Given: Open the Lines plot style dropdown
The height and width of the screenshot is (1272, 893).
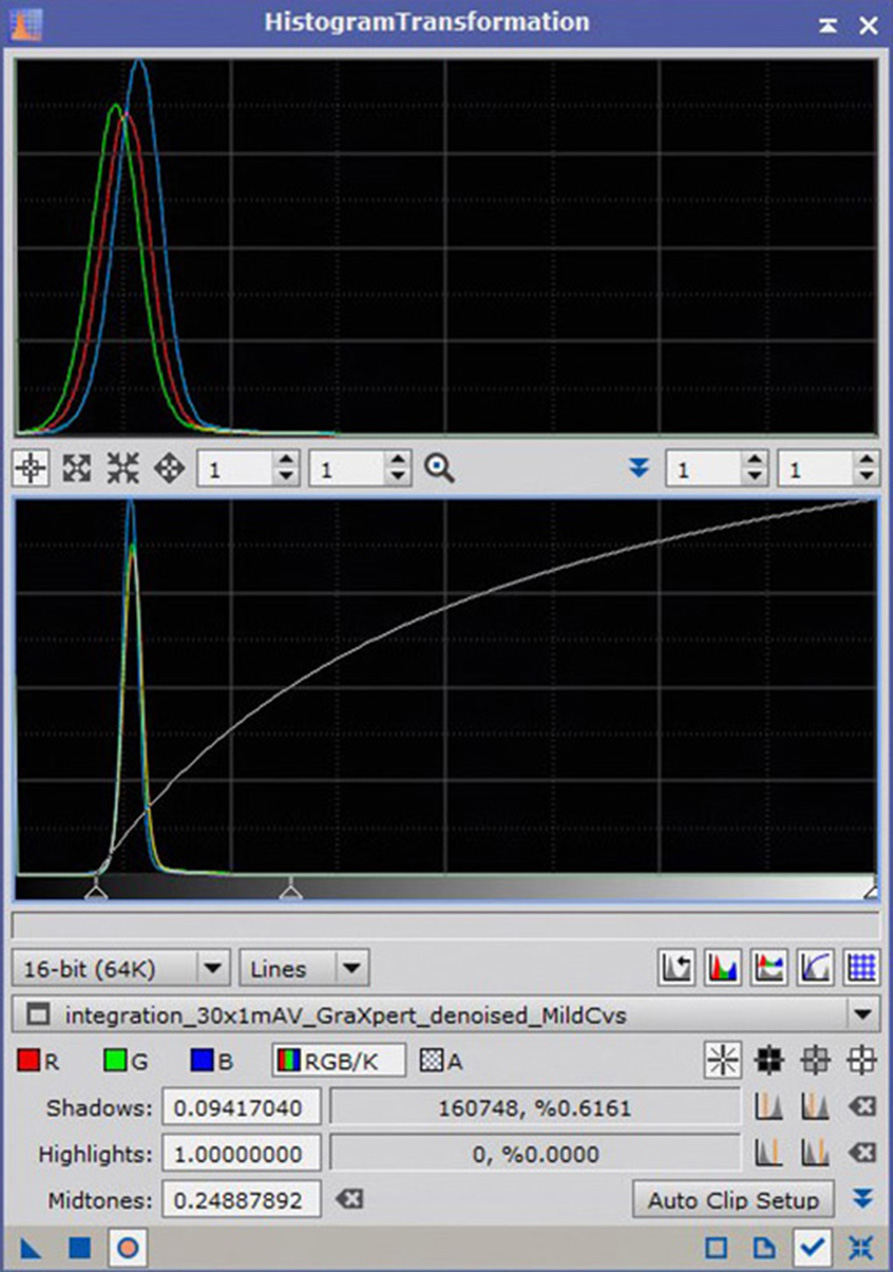Looking at the screenshot, I should 304,968.
